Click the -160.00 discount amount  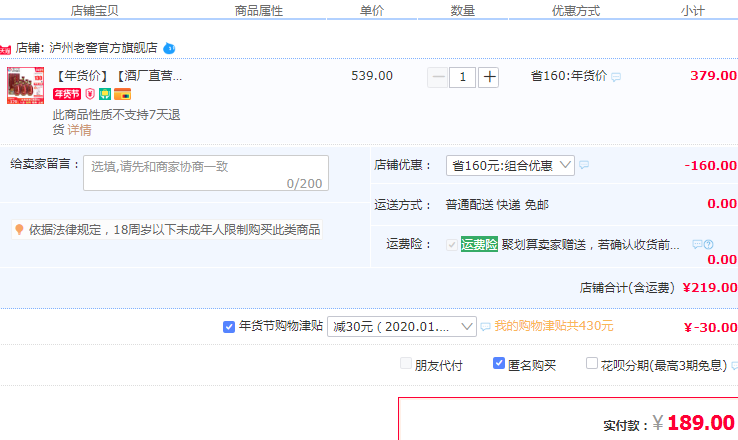711,166
